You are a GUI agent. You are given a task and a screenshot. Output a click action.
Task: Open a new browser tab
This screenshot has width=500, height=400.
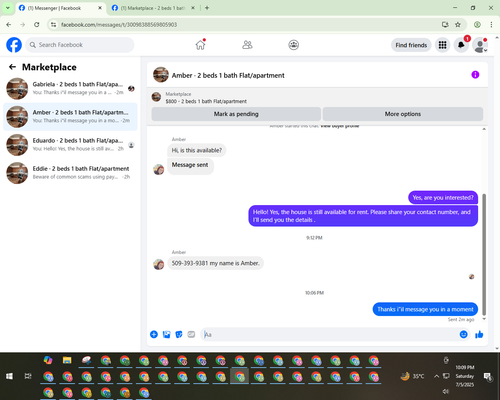point(207,8)
